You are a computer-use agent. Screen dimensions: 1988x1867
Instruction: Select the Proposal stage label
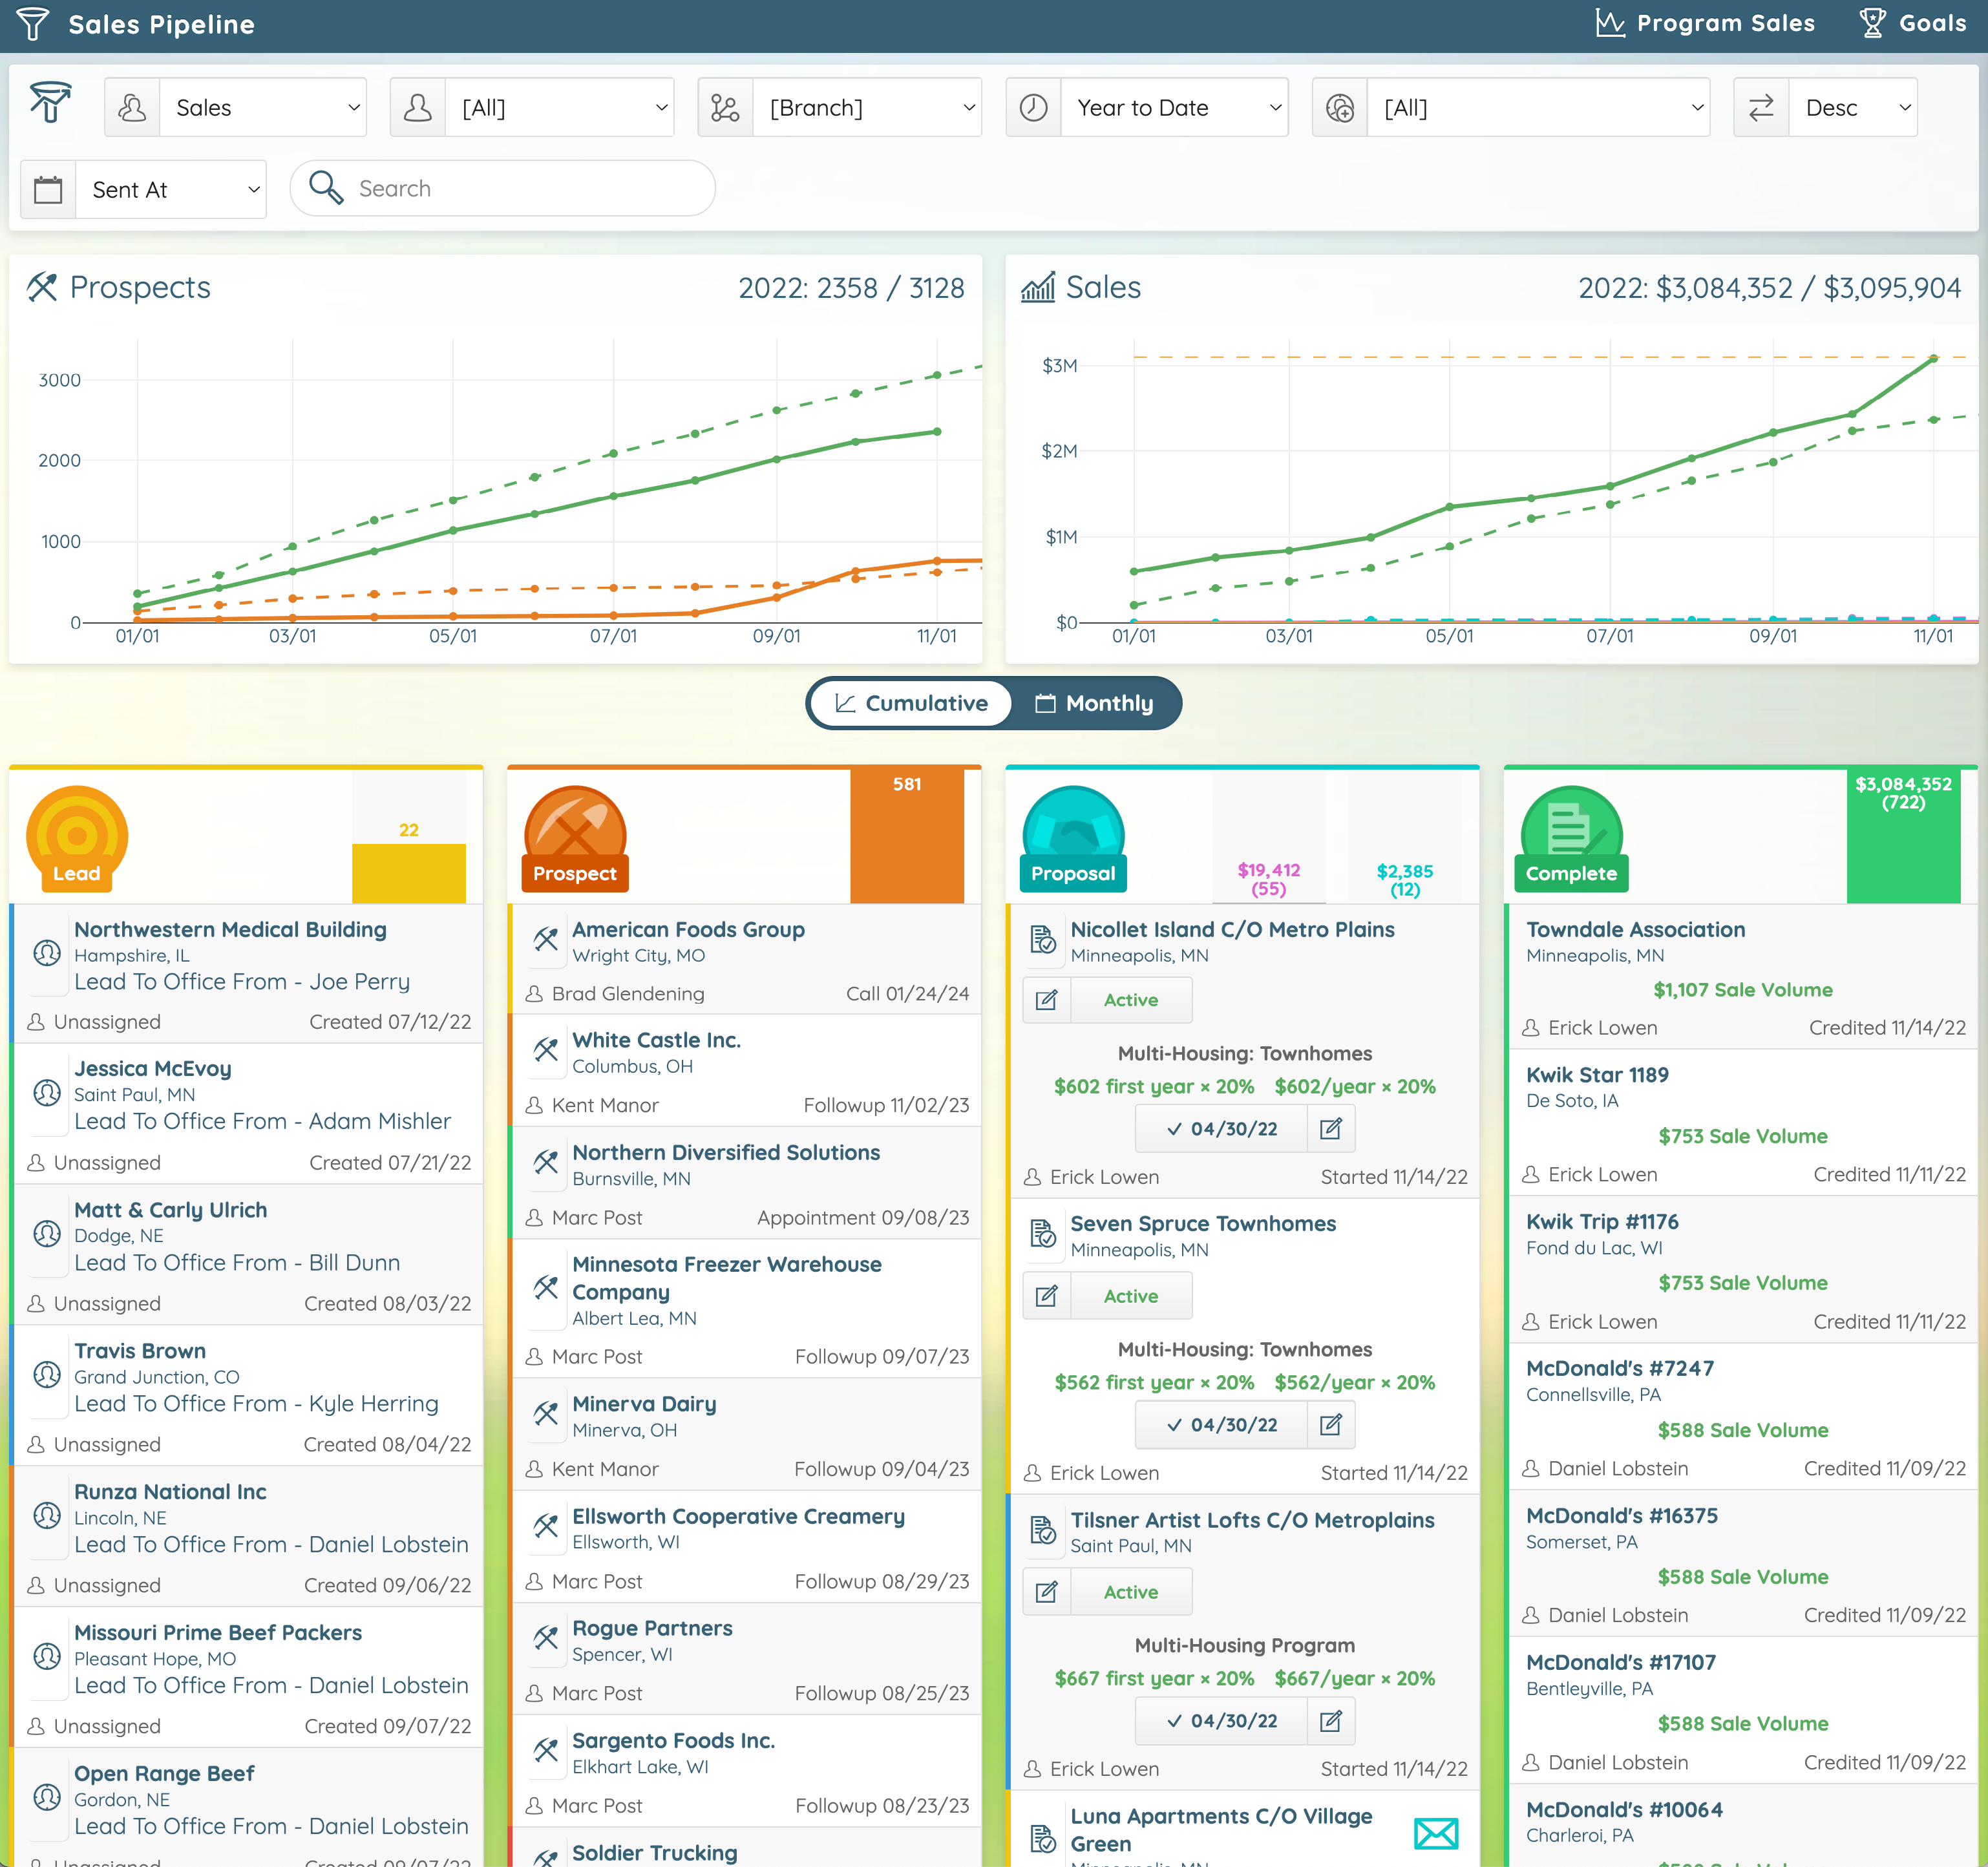[1073, 873]
